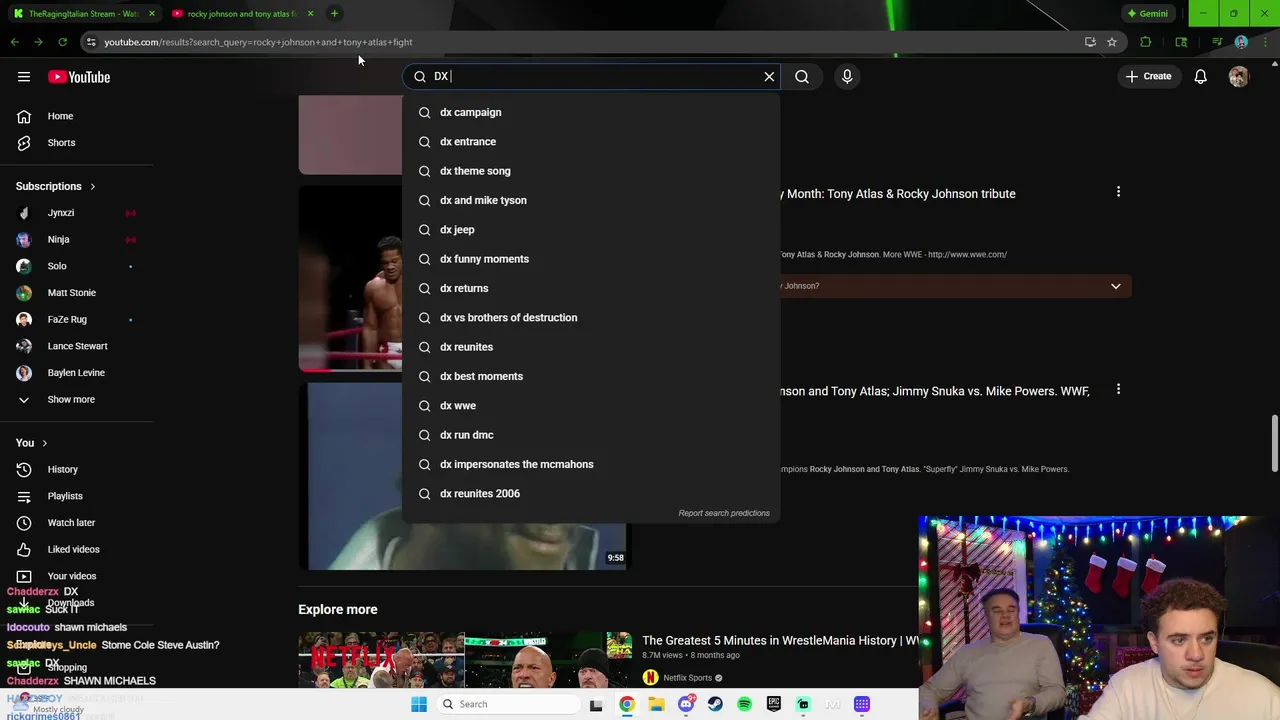
Task: Select suggestion 'dx entrance'
Action: click(590, 141)
